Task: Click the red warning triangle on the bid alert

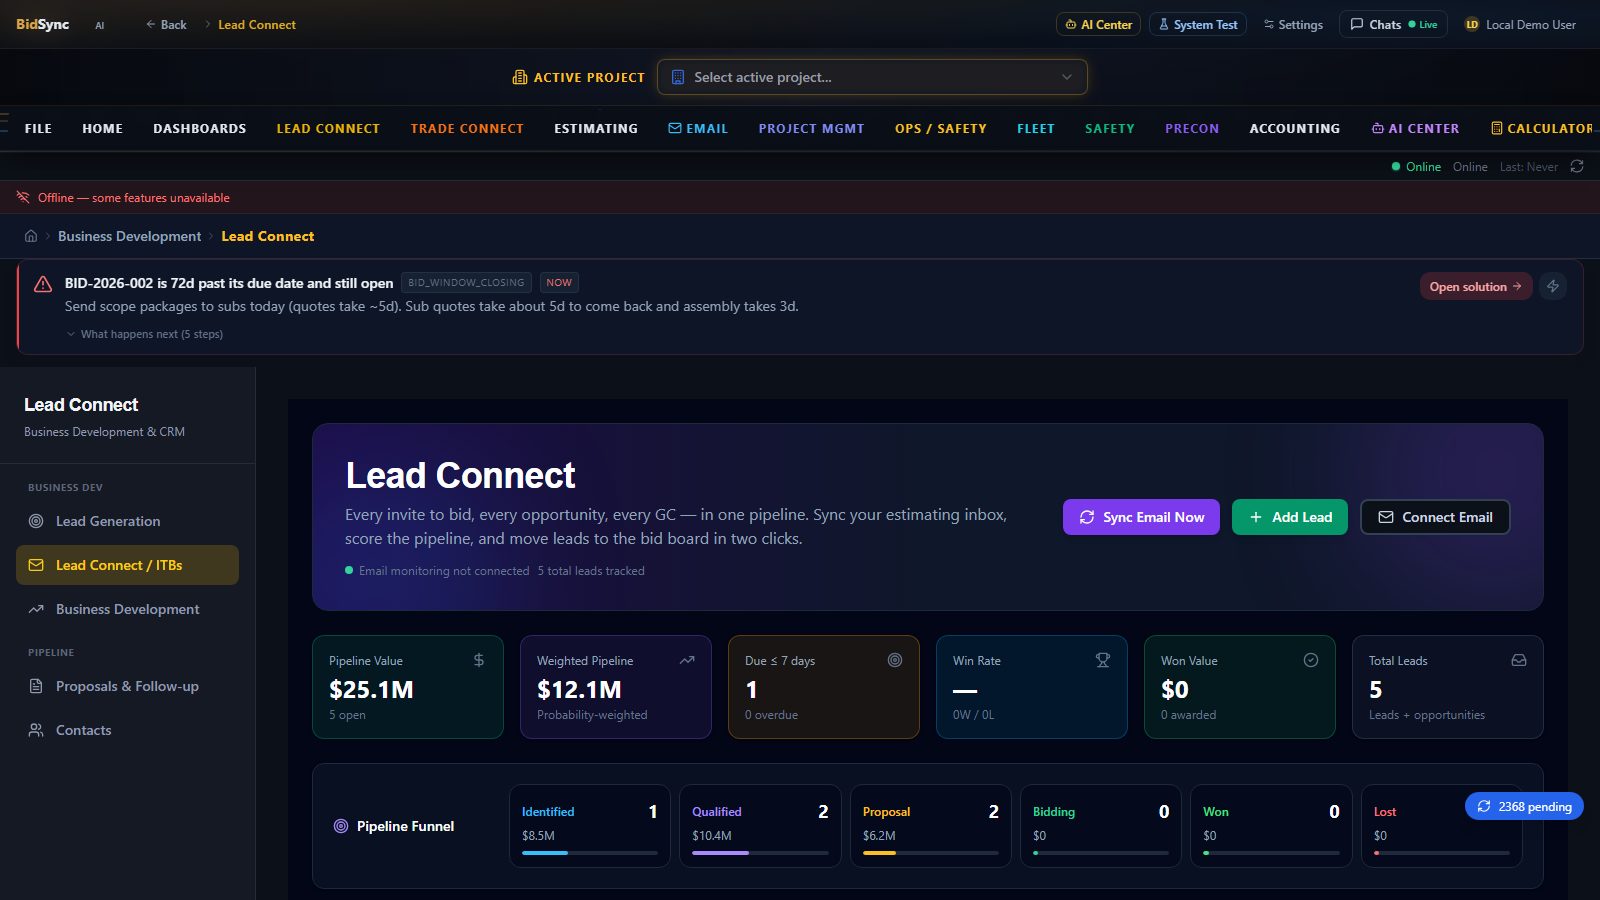Action: 43,284
